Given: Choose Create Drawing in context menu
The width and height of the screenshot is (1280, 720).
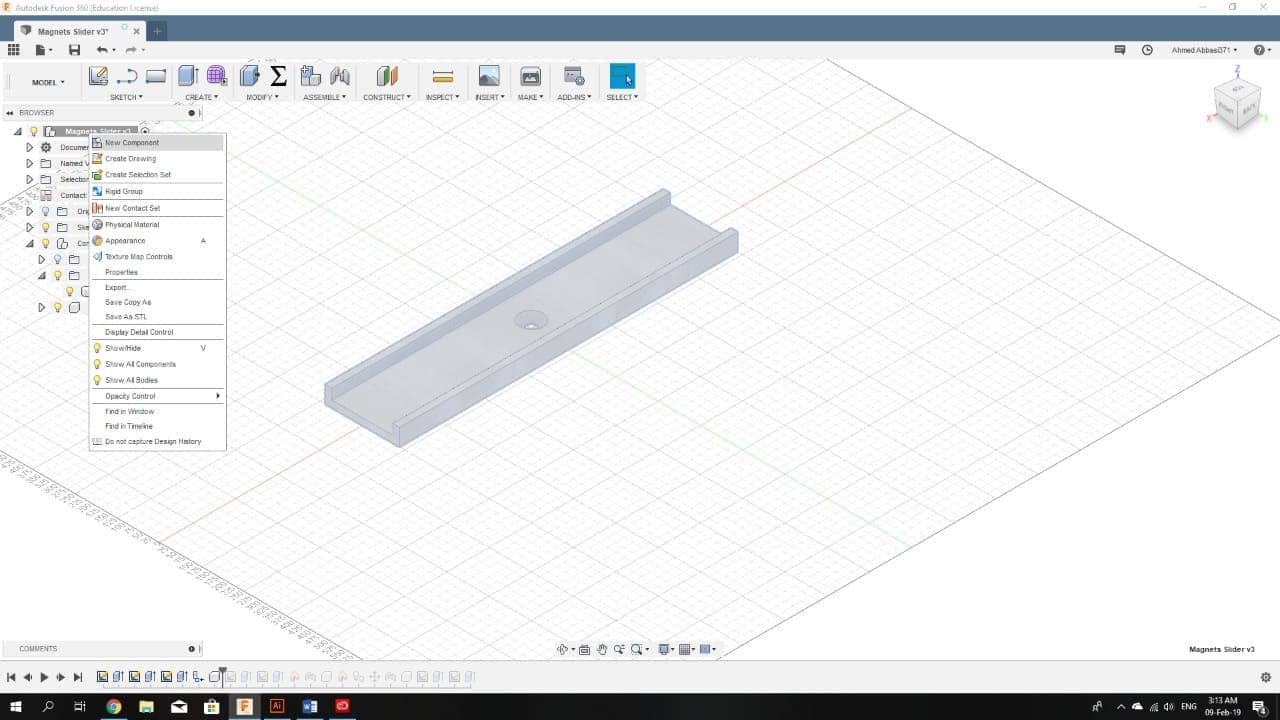Looking at the screenshot, I should coord(157,159).
